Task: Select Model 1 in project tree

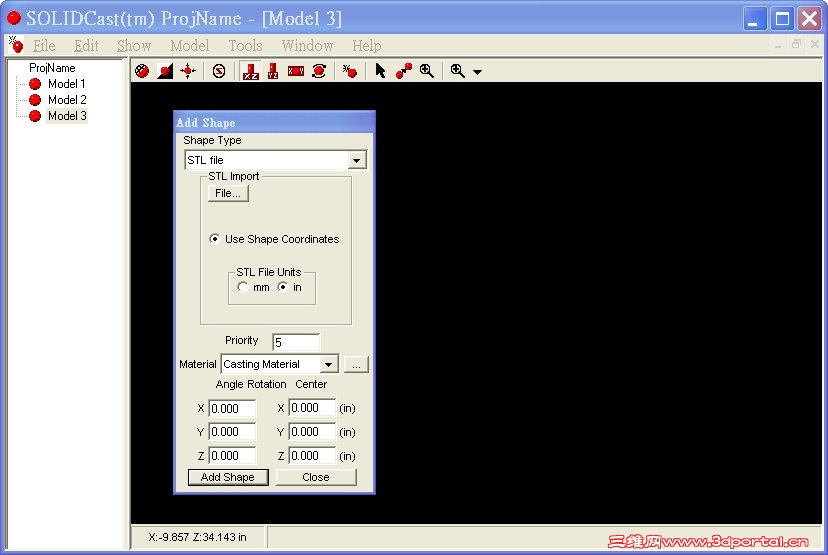Action: (x=67, y=84)
